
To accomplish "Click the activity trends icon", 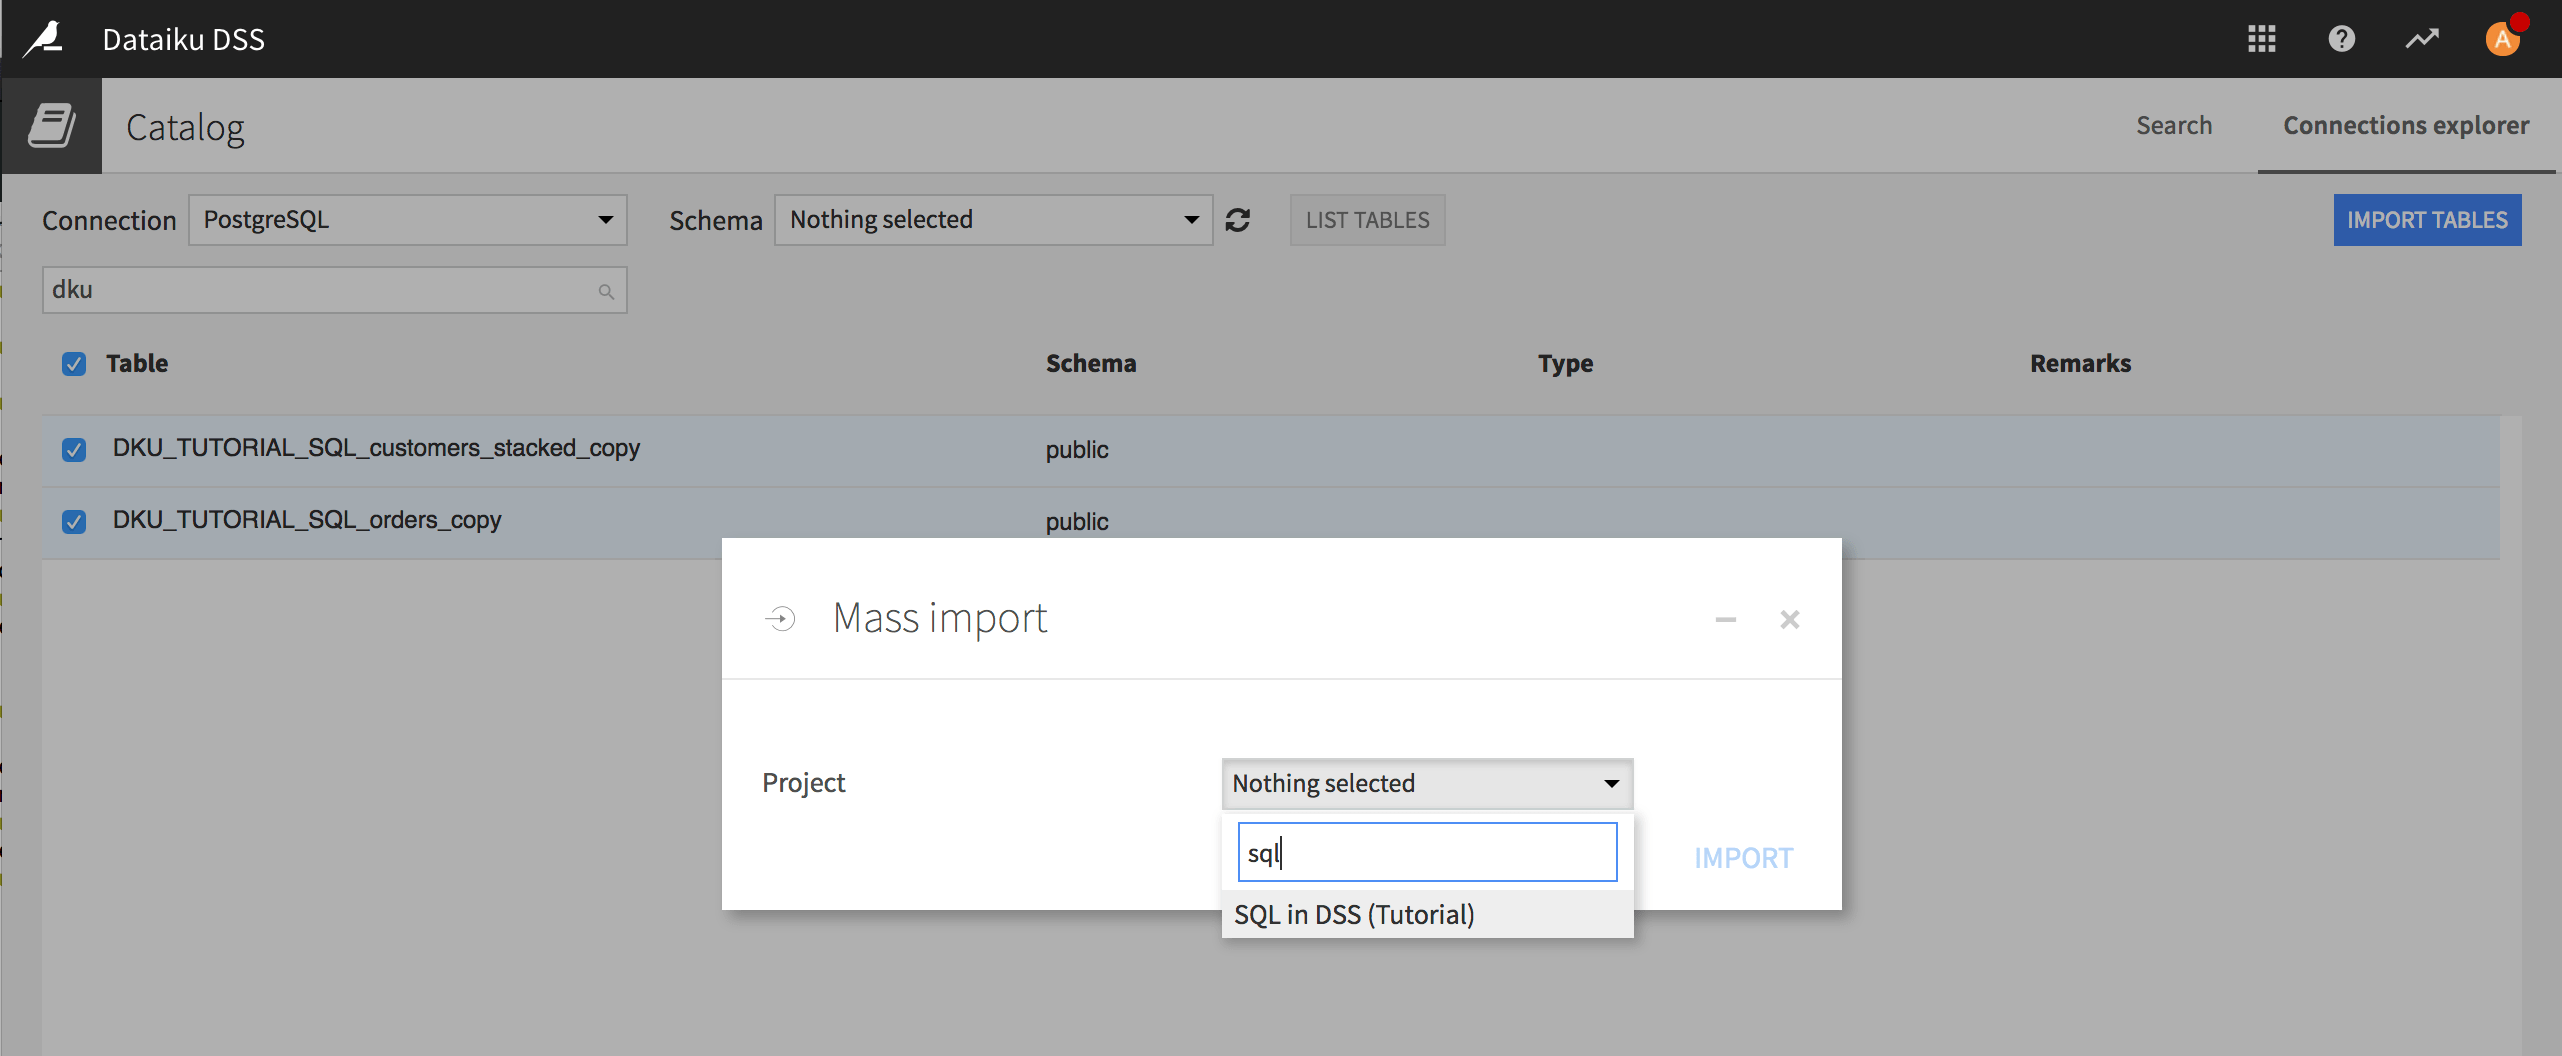I will point(2421,38).
